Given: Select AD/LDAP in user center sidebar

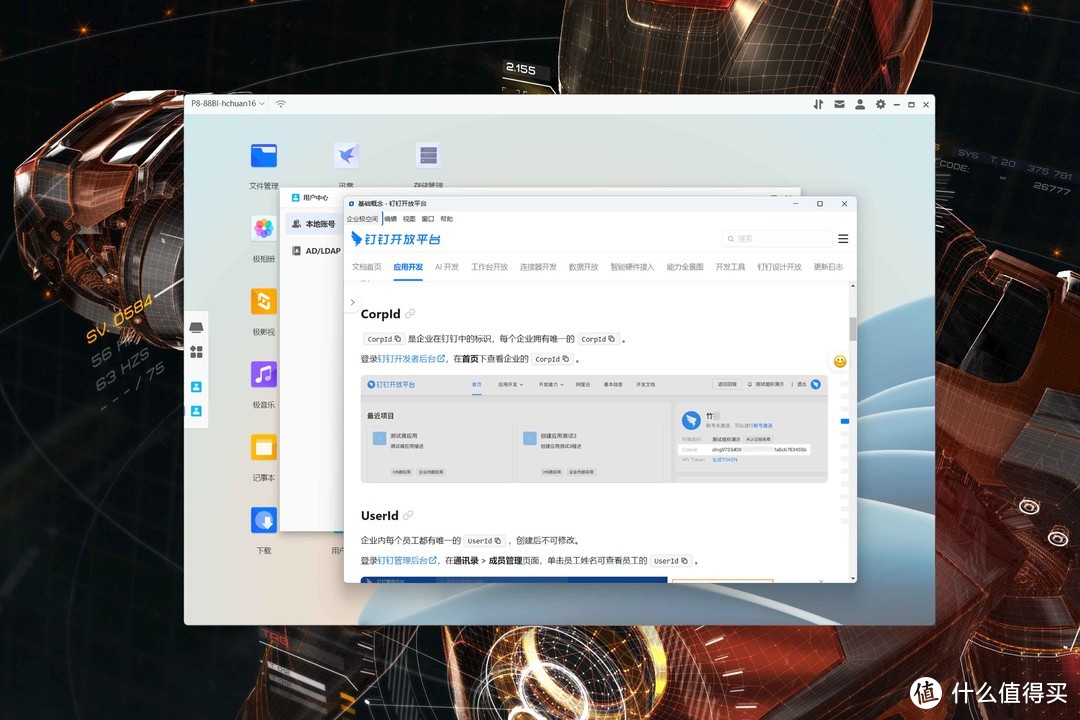Looking at the screenshot, I should 322,251.
